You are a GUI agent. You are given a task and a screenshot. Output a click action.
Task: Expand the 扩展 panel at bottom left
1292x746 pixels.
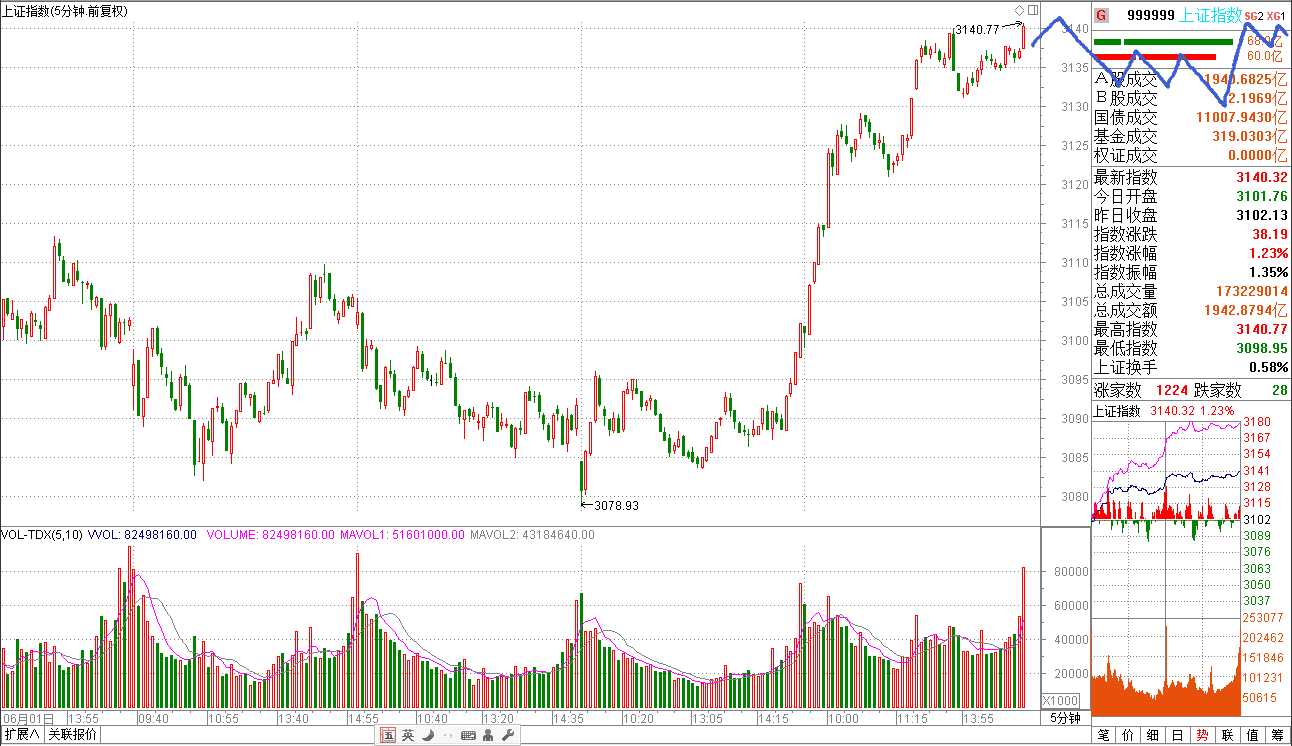pyautogui.click(x=22, y=735)
